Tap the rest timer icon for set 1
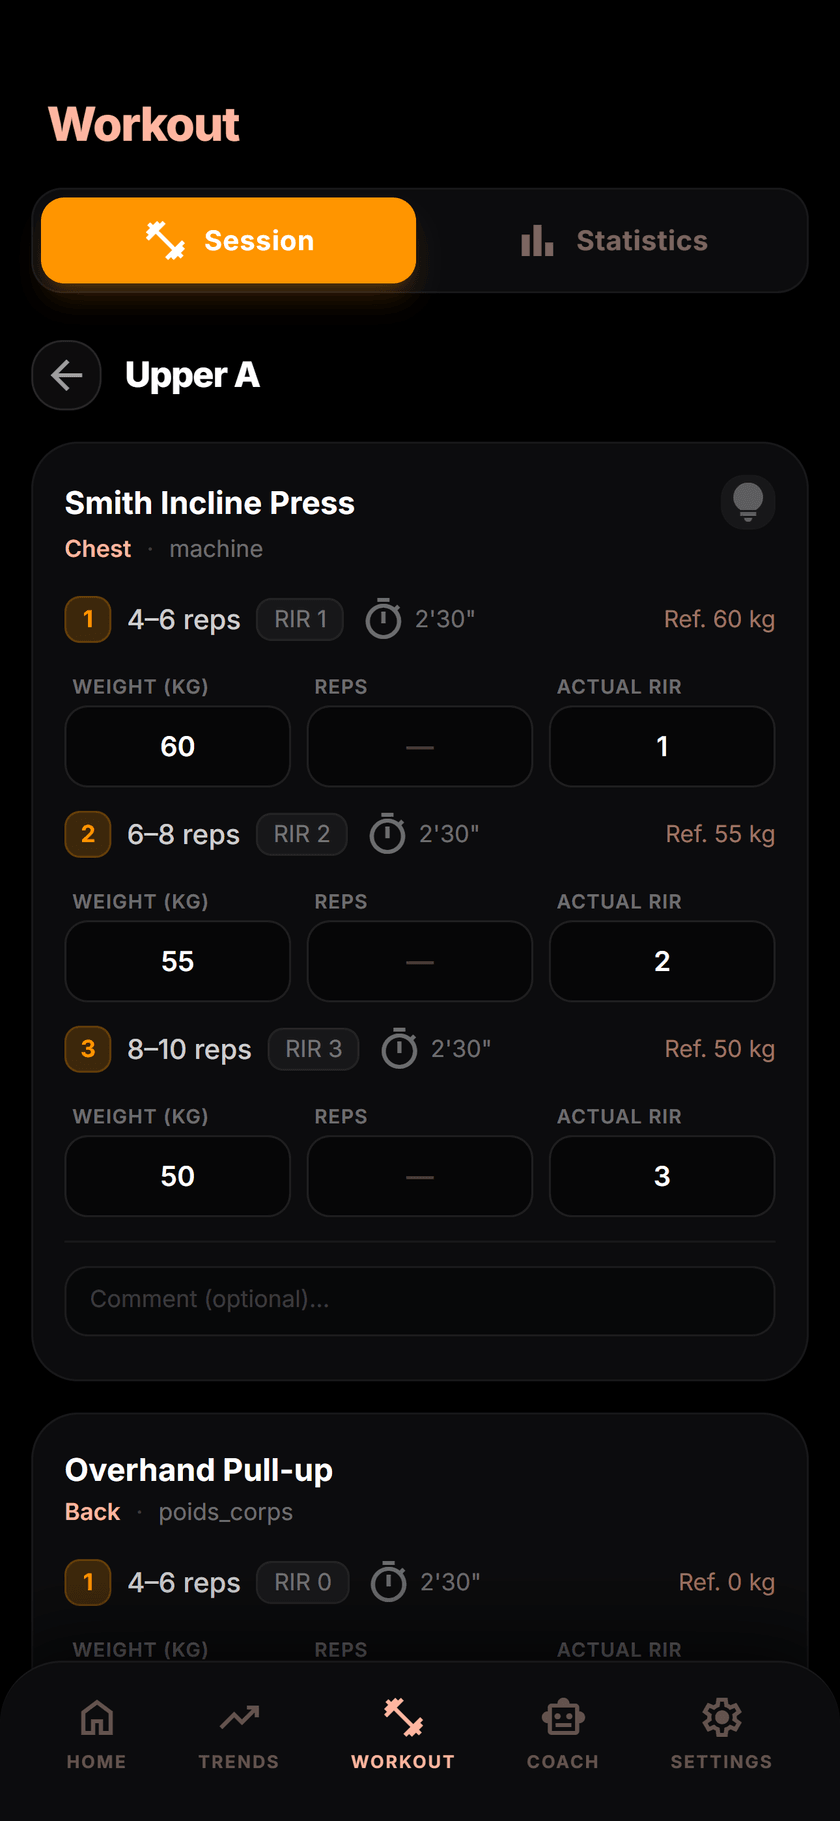This screenshot has width=840, height=1821. coord(383,619)
